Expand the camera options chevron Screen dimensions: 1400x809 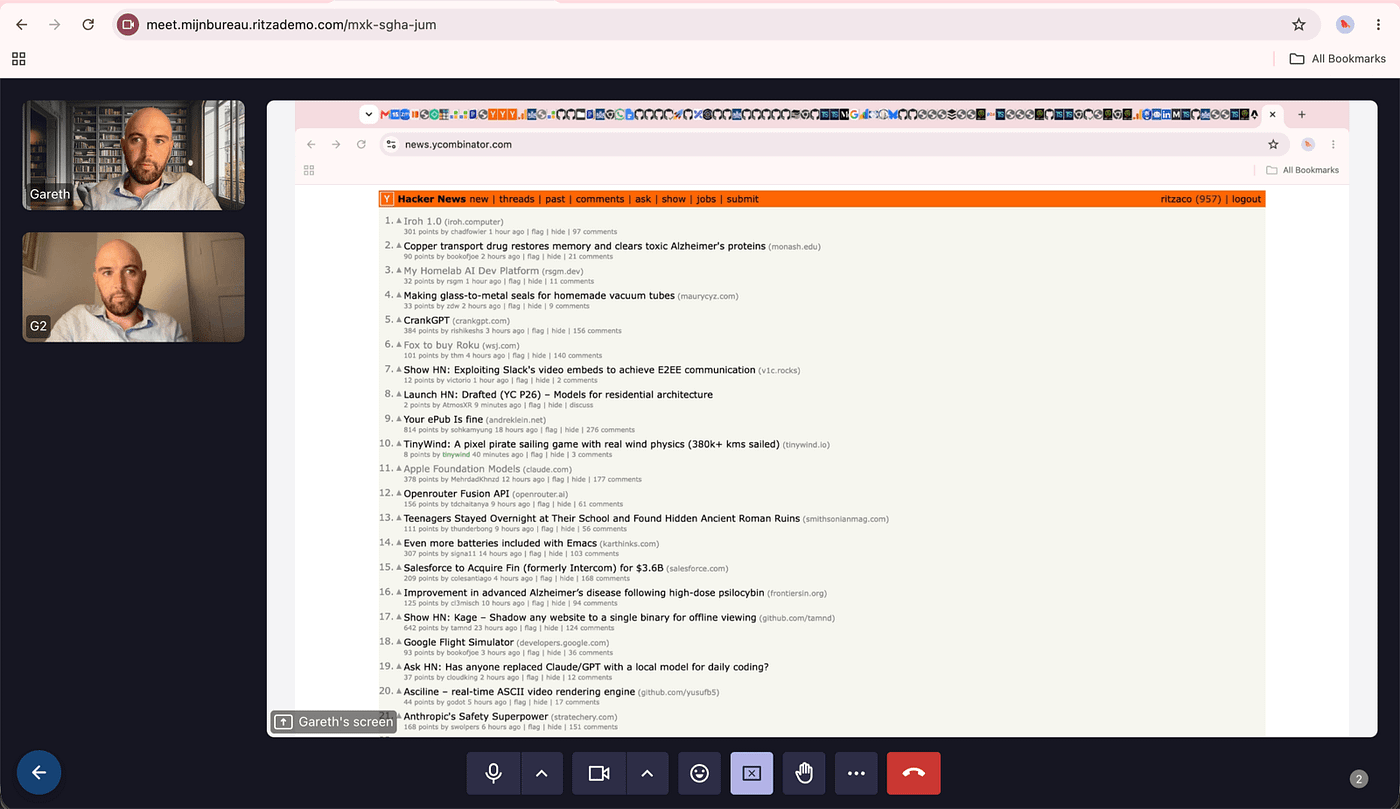click(647, 773)
